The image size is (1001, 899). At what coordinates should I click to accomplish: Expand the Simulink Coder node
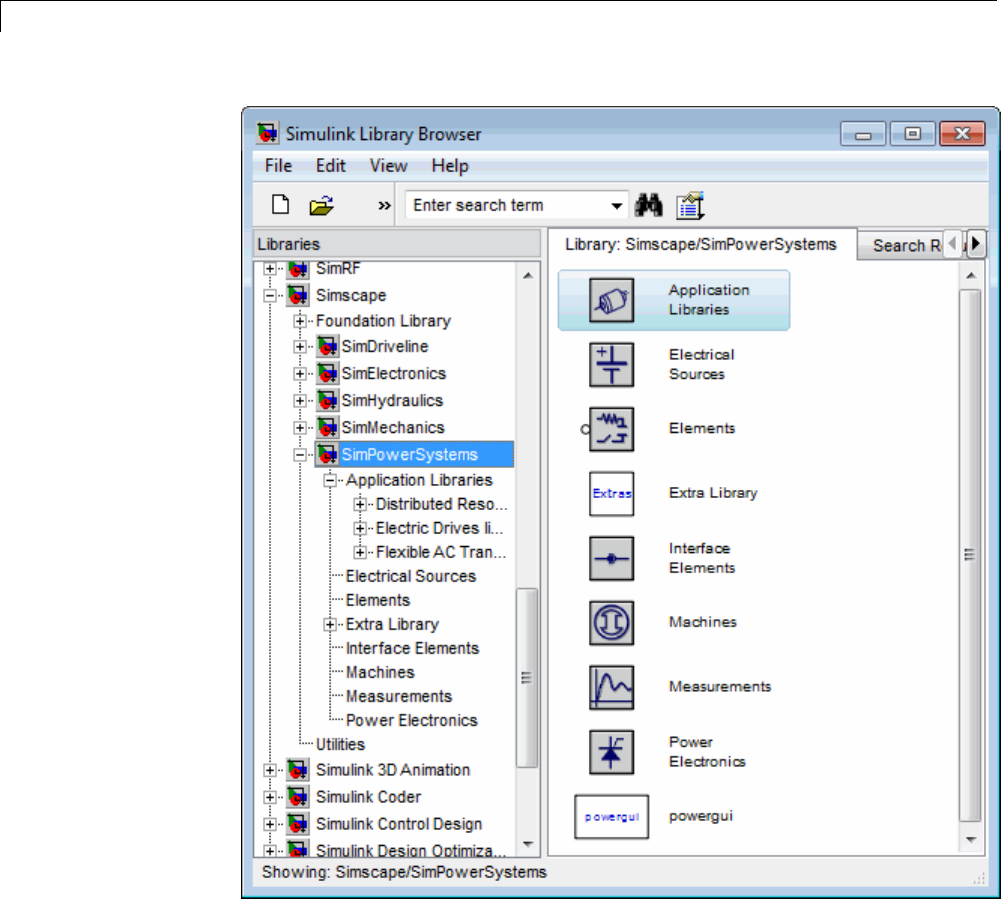(x=270, y=797)
